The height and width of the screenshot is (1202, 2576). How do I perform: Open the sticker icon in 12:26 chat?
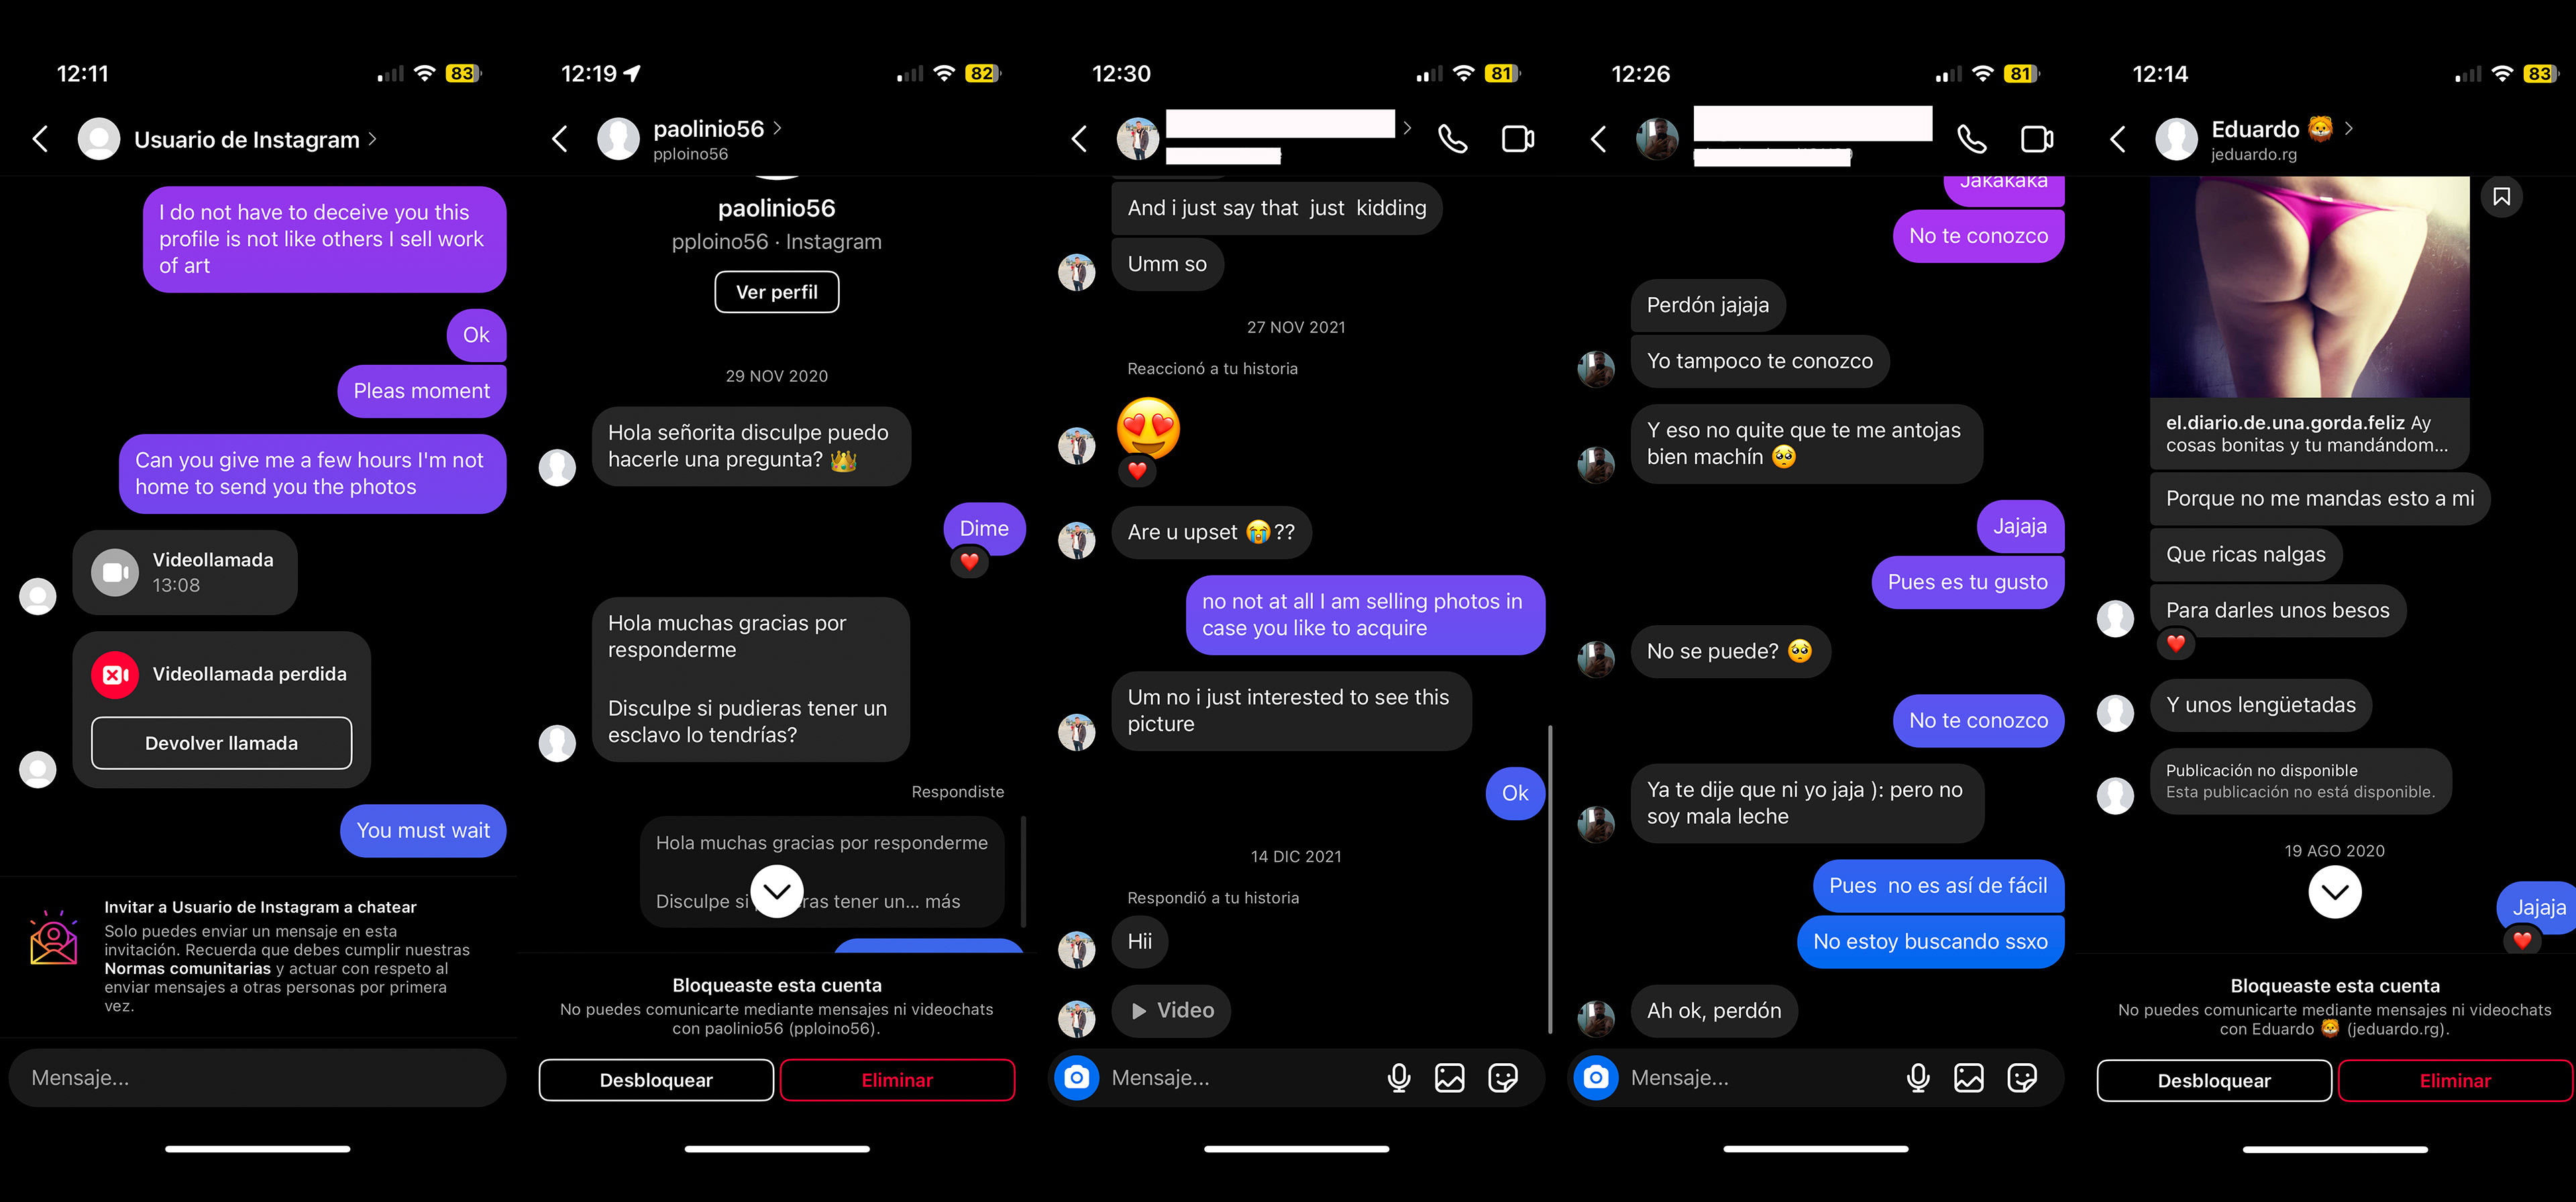(x=2022, y=1078)
